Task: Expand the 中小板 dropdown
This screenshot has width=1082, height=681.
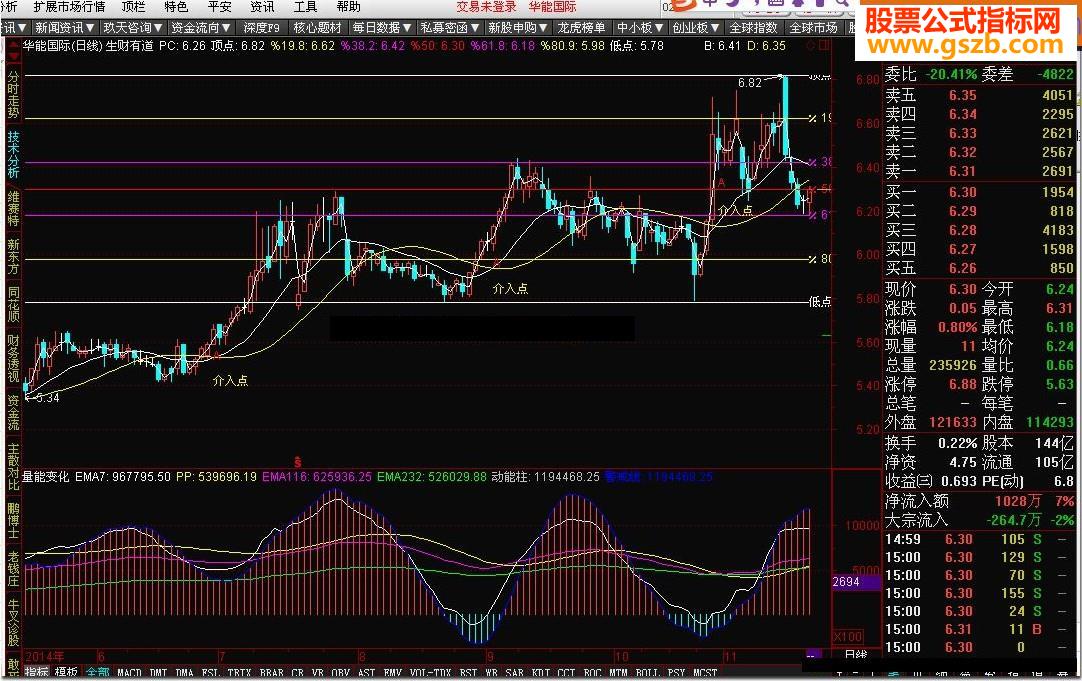Action: point(640,28)
